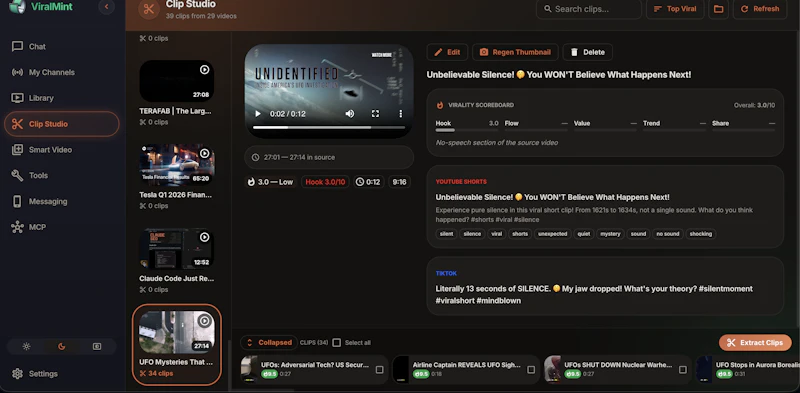Play the clip video
This screenshot has width=800, height=393.
(x=258, y=114)
